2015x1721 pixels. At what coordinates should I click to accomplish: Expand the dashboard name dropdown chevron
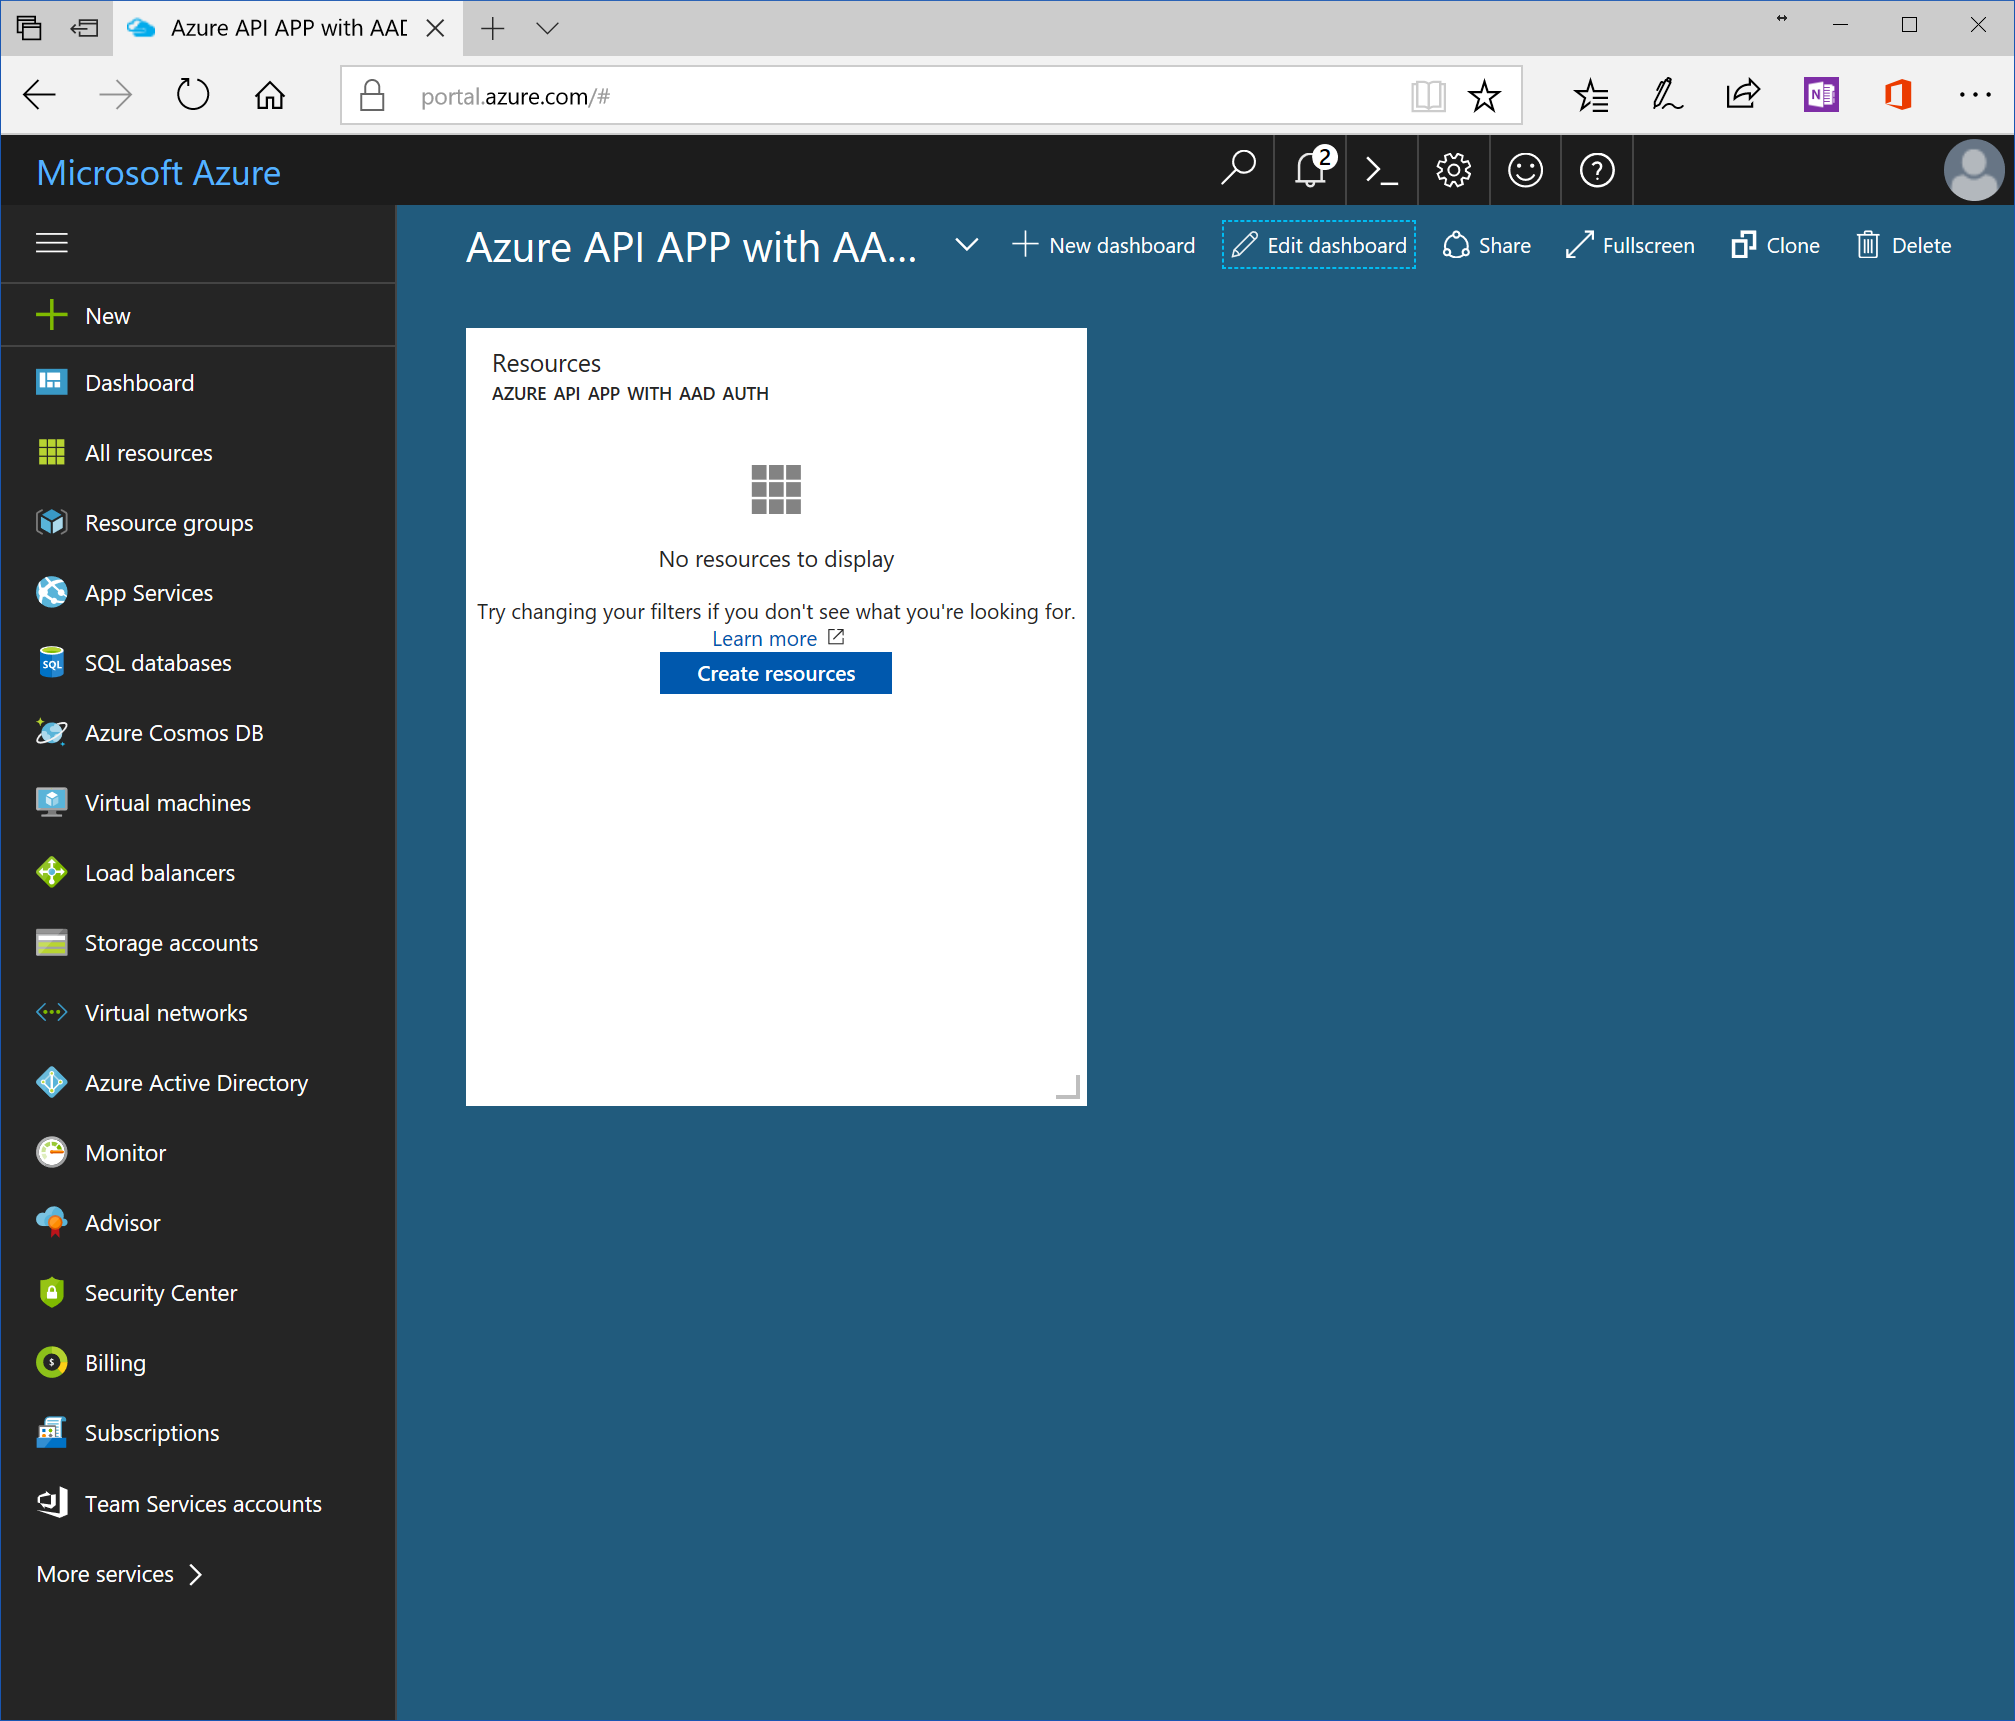(x=966, y=245)
